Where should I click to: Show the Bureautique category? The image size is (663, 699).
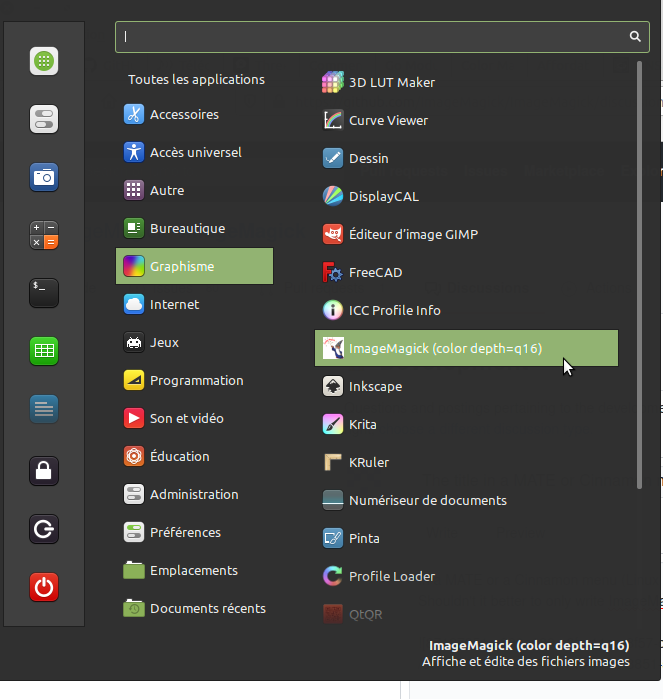[x=194, y=228]
